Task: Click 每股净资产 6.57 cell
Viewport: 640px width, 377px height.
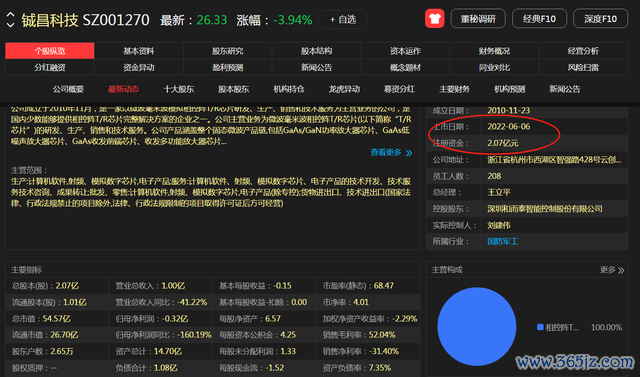Action: (264, 319)
